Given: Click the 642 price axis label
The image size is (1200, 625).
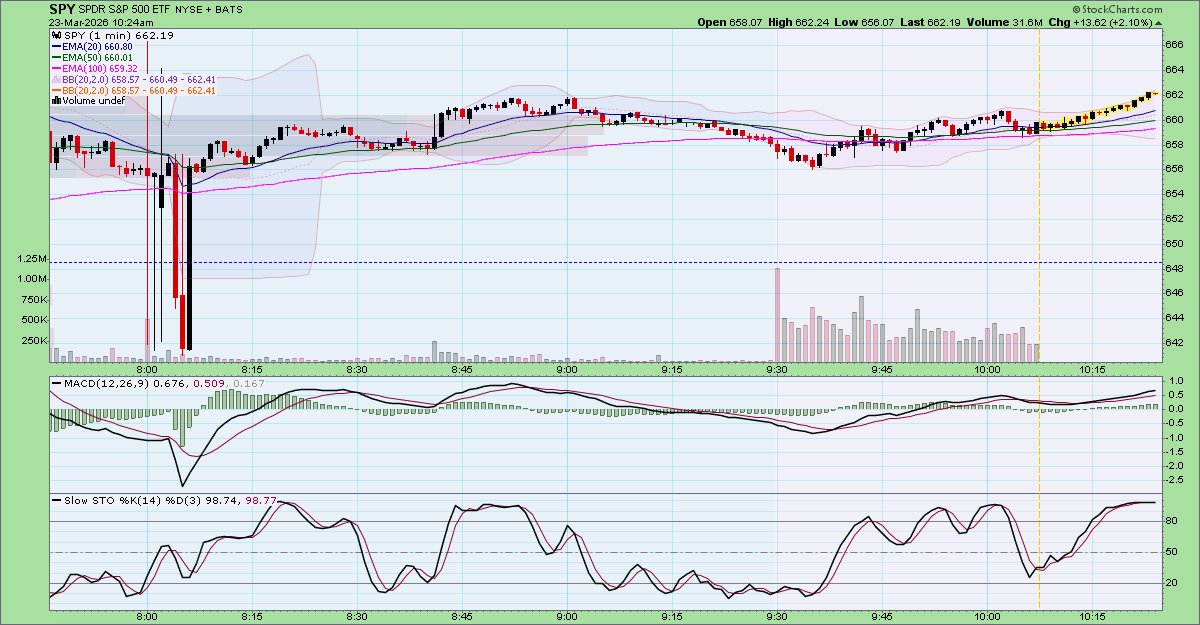Looking at the screenshot, I should coord(1176,343).
